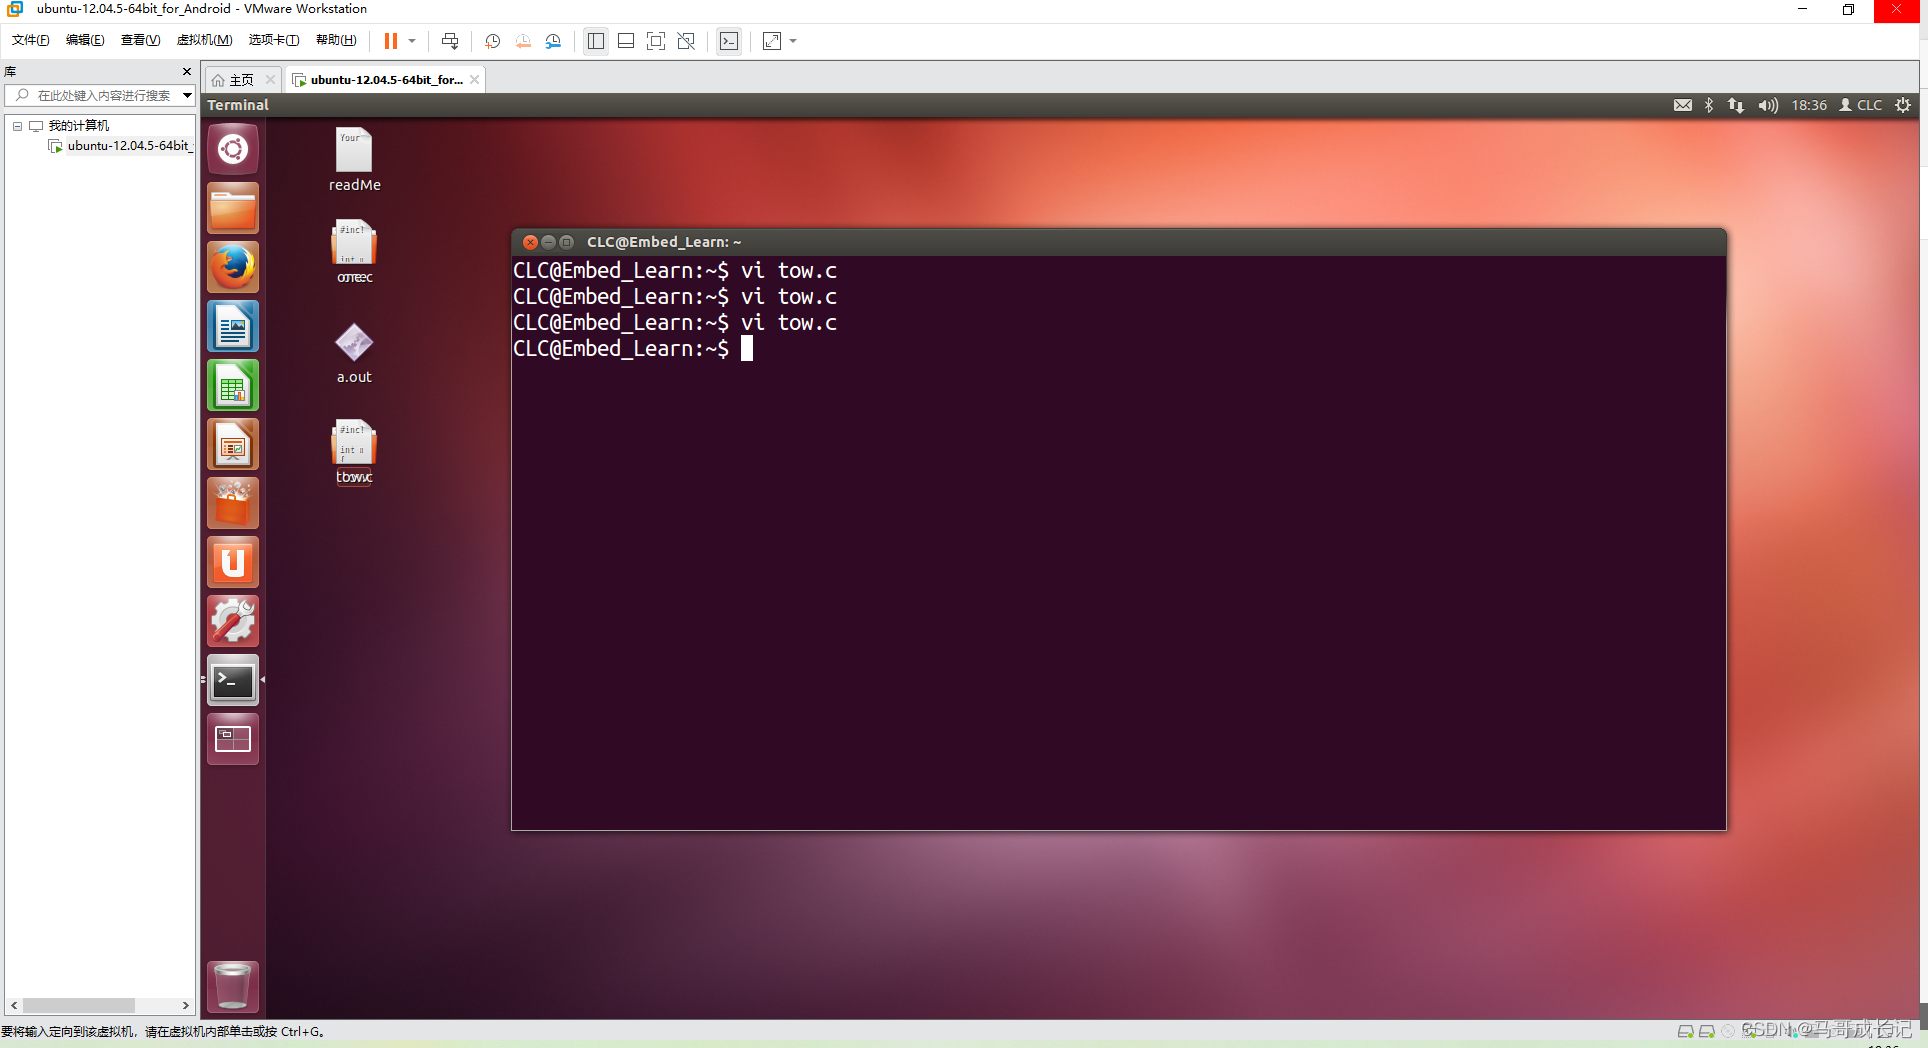The height and width of the screenshot is (1048, 1928).
Task: Revert to snapshot toolbar icon
Action: click(523, 41)
